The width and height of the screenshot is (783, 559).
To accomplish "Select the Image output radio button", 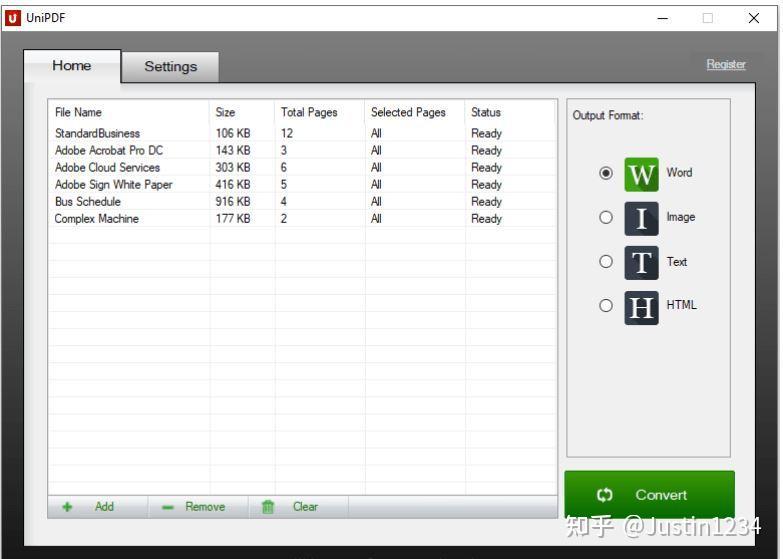I will (606, 217).
